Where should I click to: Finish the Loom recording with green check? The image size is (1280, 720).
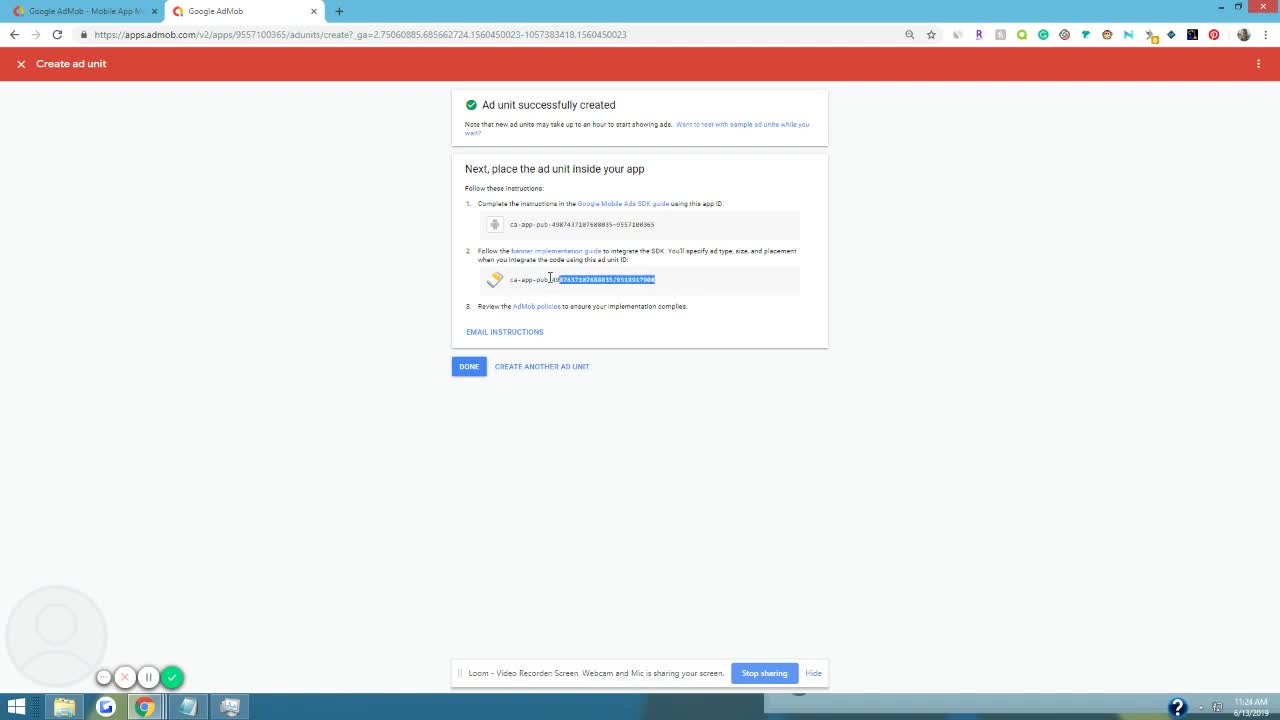(172, 677)
